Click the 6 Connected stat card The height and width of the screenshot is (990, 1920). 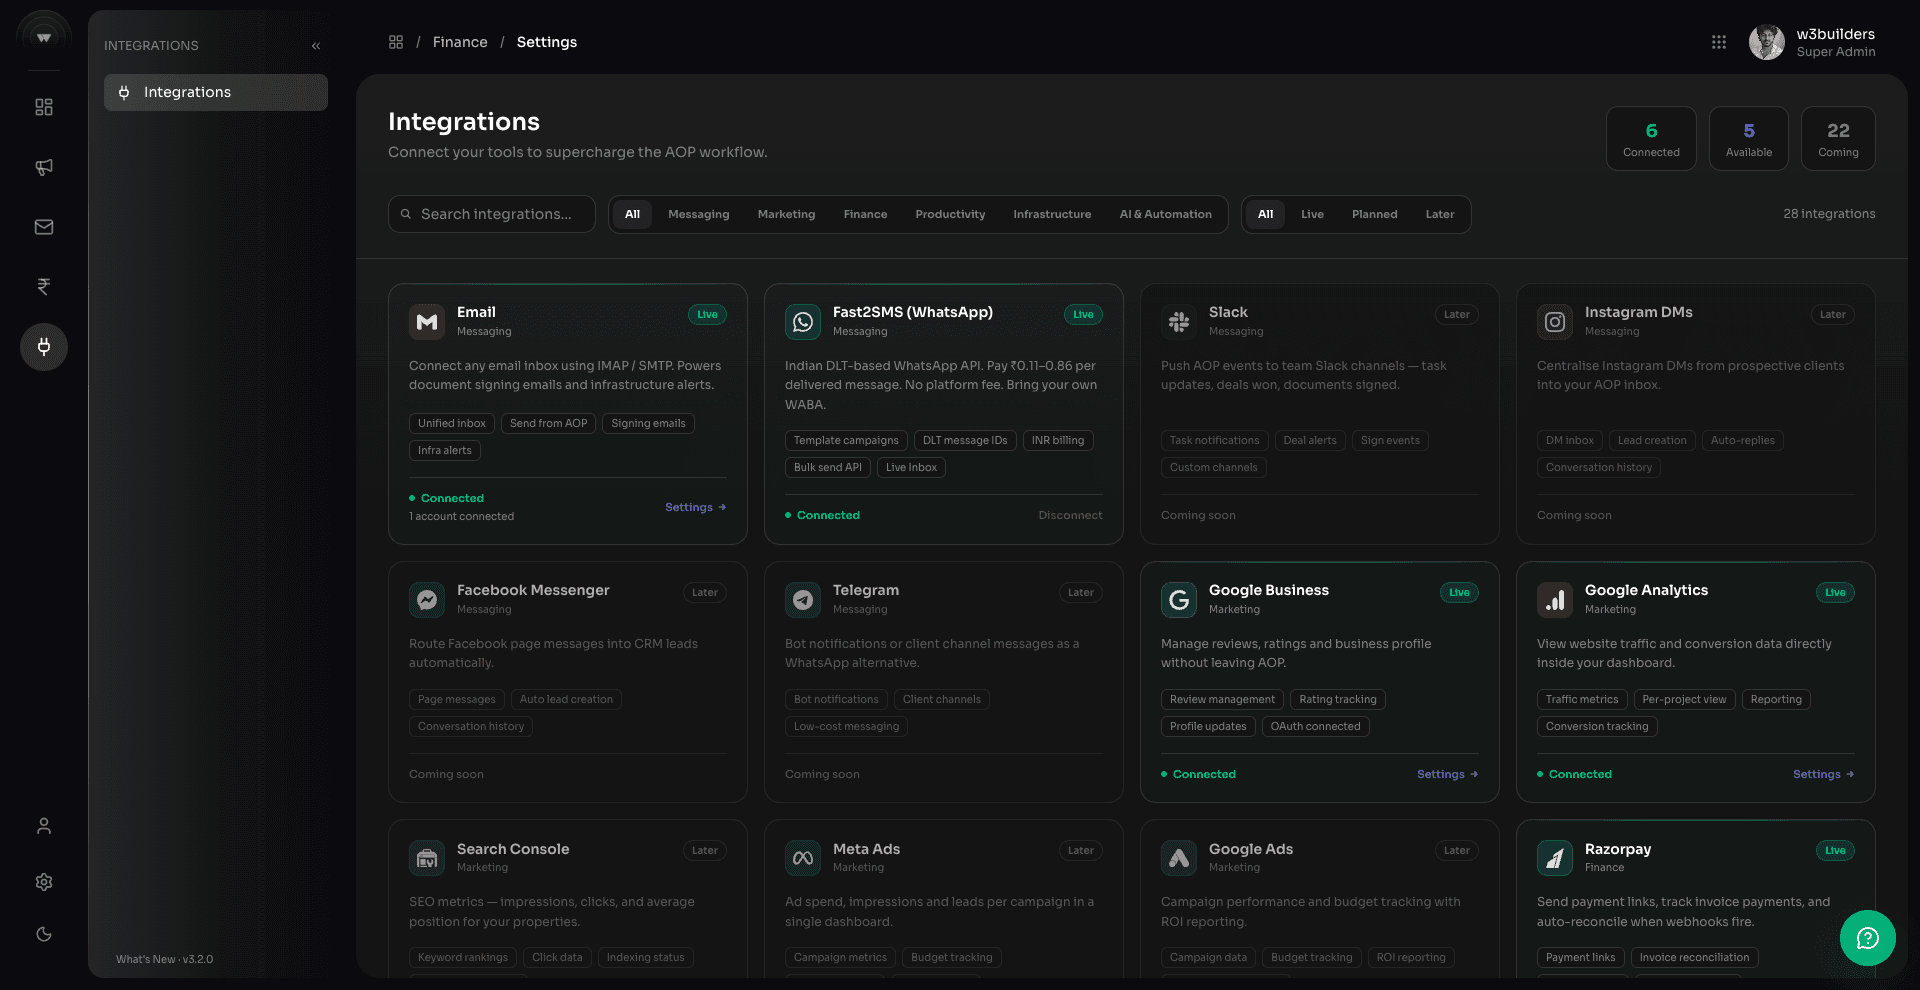[x=1651, y=139]
